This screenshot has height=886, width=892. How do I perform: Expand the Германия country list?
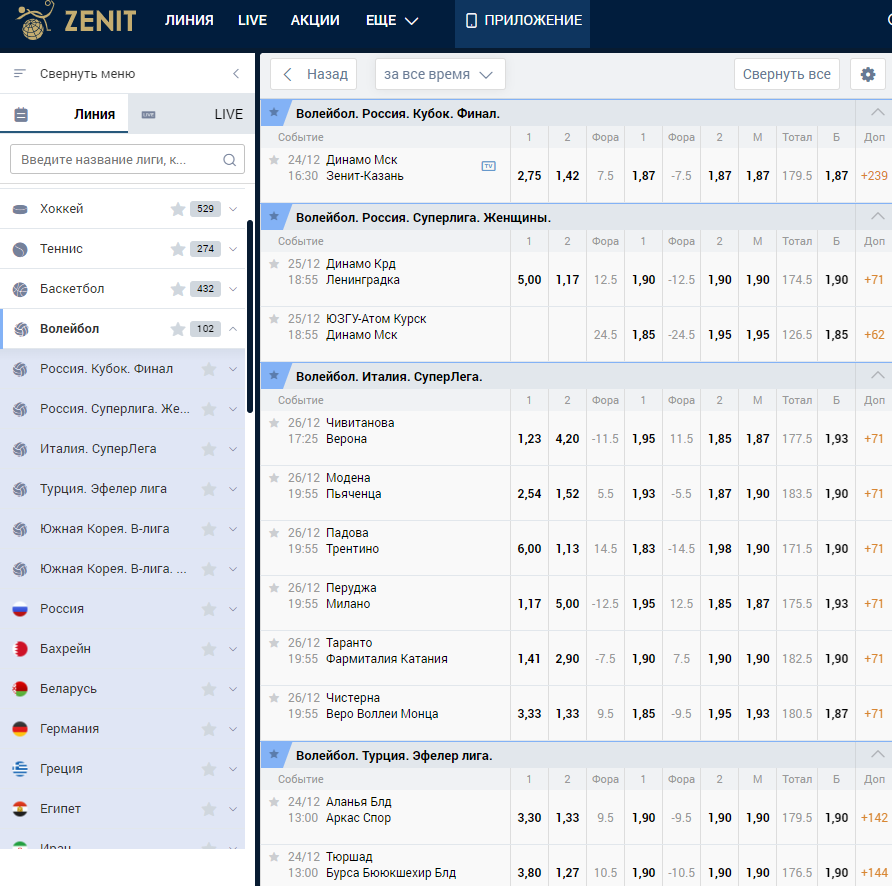pos(233,729)
